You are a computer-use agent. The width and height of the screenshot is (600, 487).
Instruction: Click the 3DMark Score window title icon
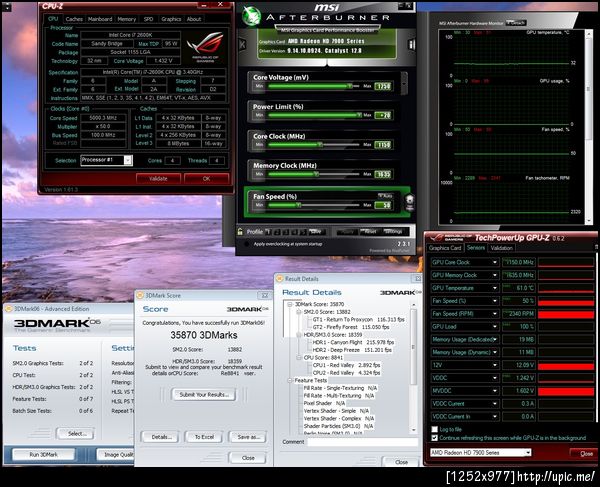coord(140,295)
